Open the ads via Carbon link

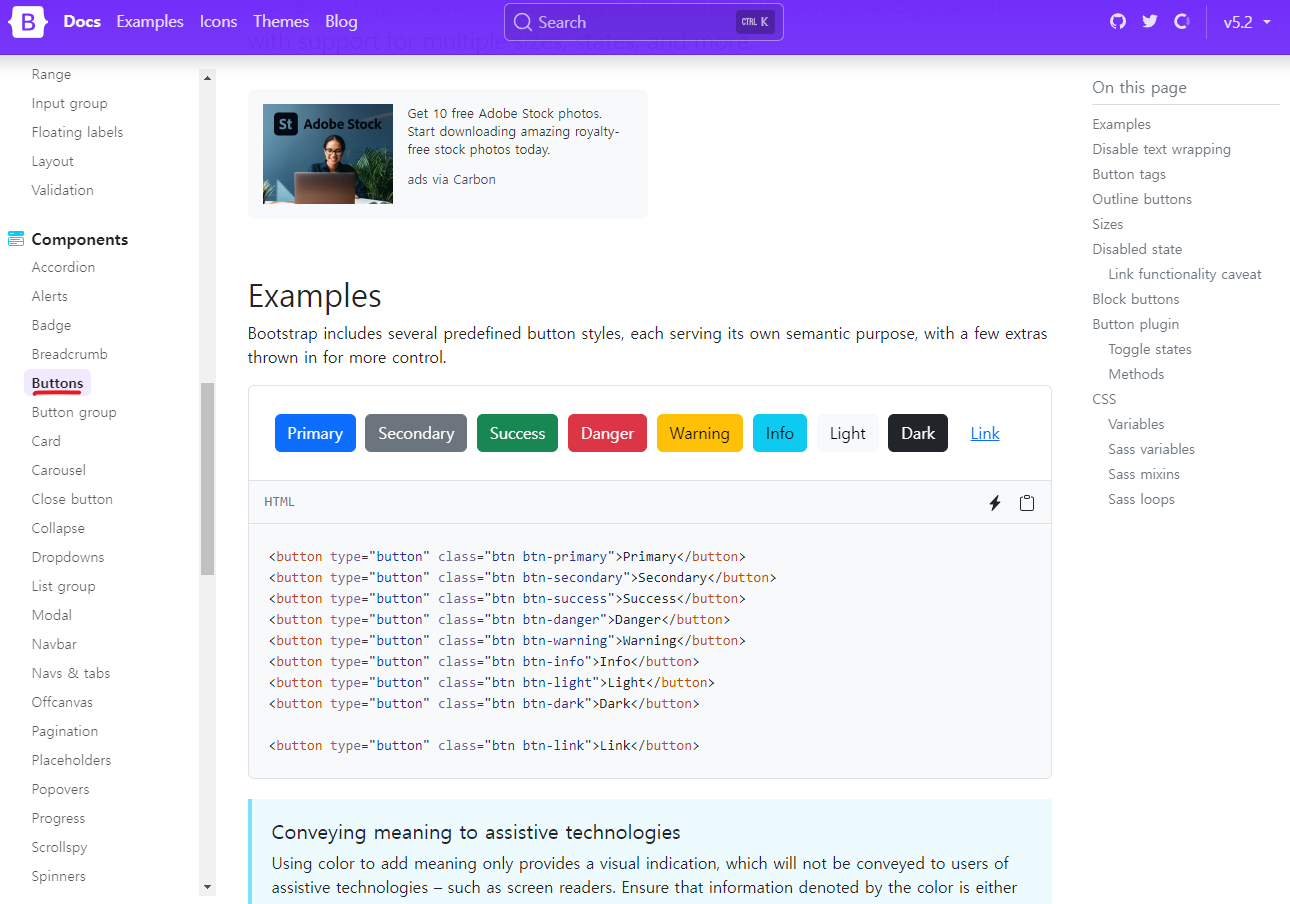tap(452, 179)
